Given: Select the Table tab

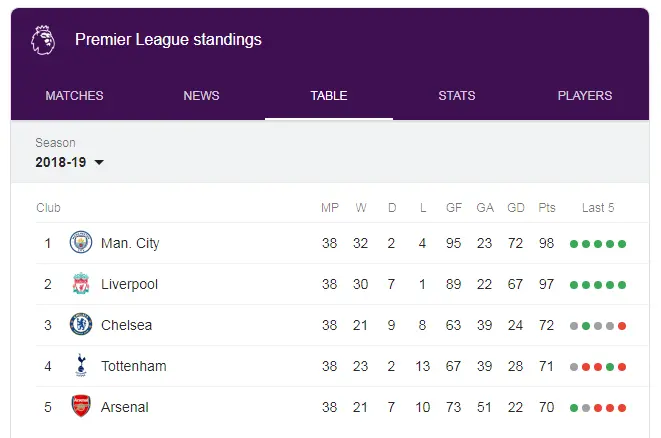Looking at the screenshot, I should pyautogui.click(x=329, y=96).
